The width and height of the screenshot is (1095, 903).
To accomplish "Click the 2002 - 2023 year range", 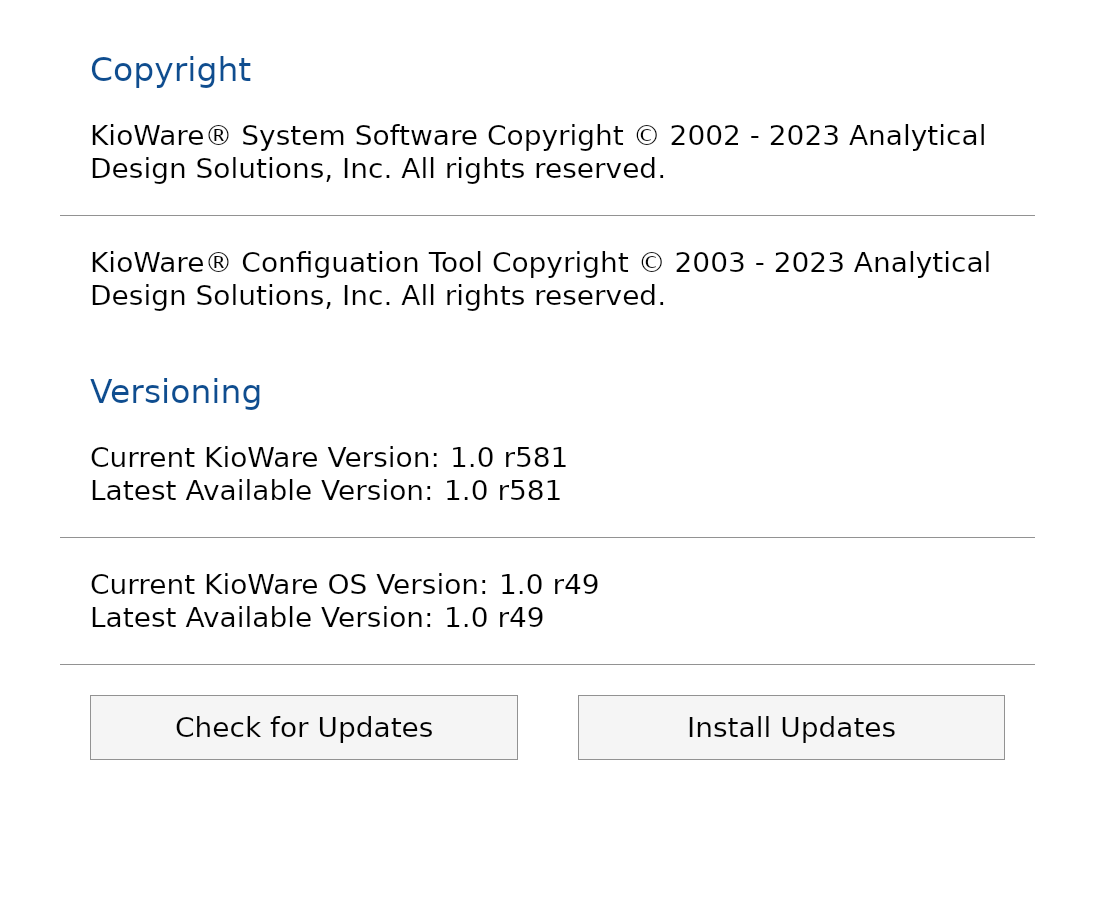I will [x=754, y=137].
